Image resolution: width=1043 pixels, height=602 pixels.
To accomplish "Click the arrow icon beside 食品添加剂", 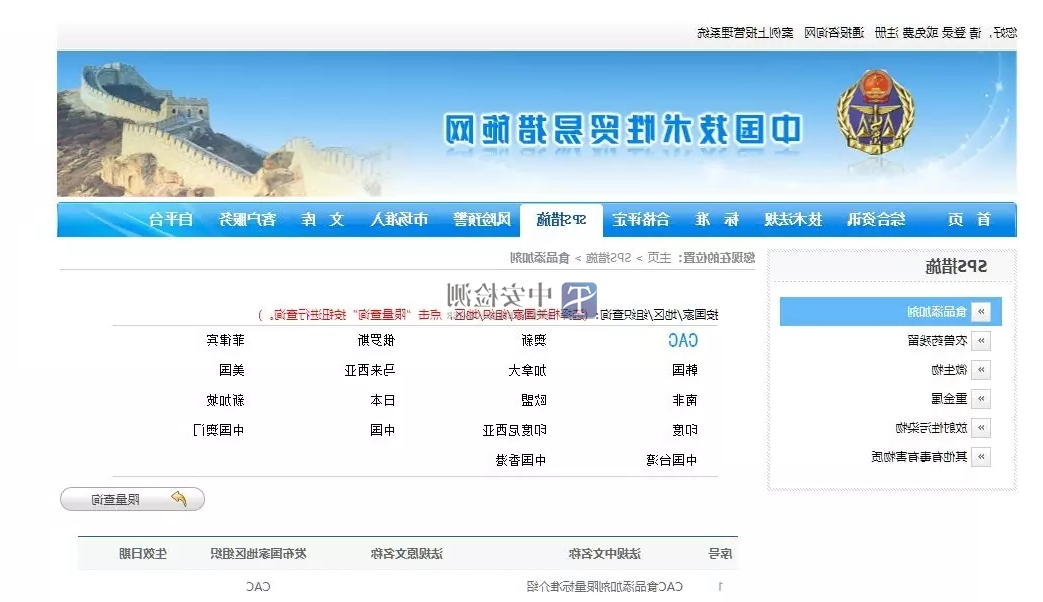I will pos(981,312).
